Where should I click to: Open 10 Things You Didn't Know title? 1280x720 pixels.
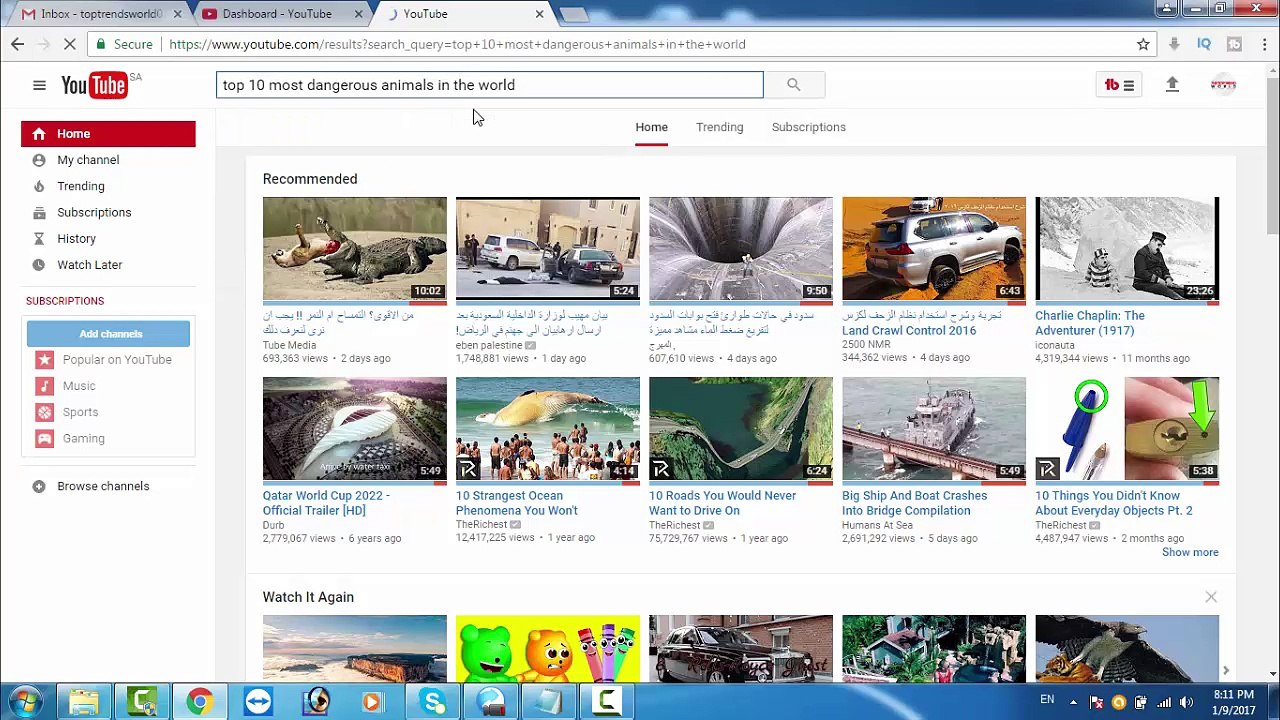(x=1113, y=503)
